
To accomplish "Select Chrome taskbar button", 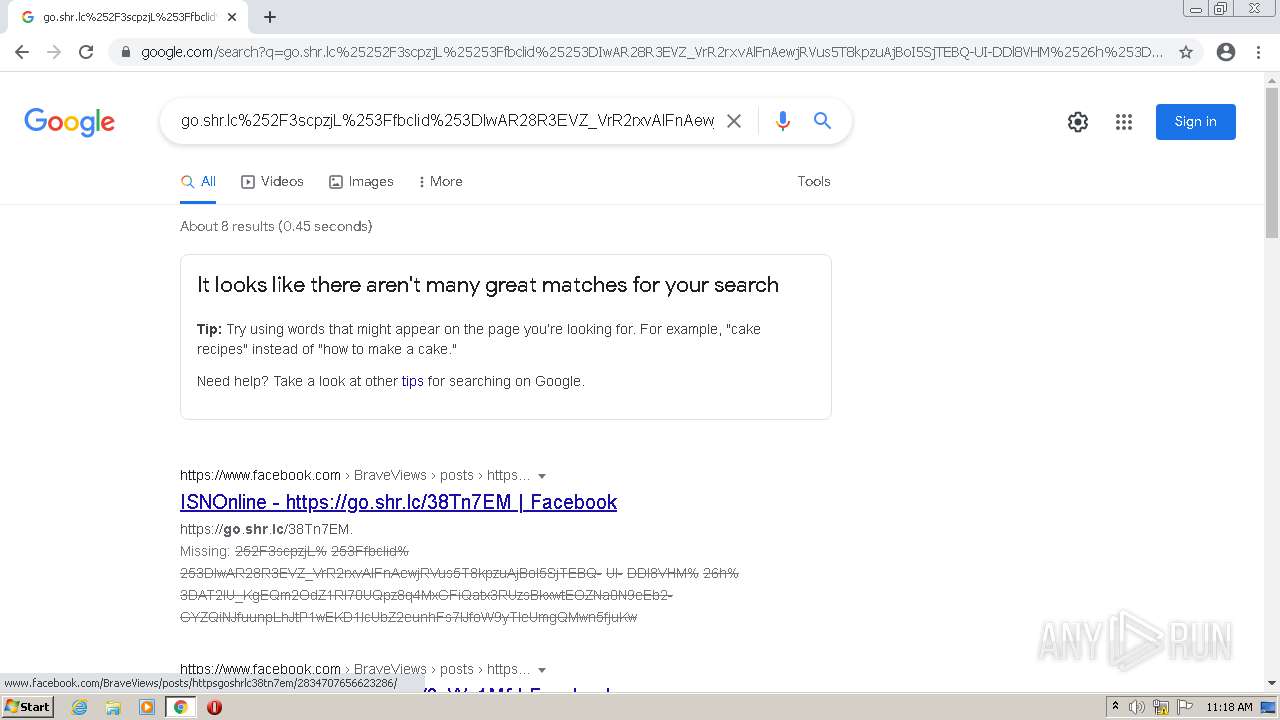I will coord(181,707).
